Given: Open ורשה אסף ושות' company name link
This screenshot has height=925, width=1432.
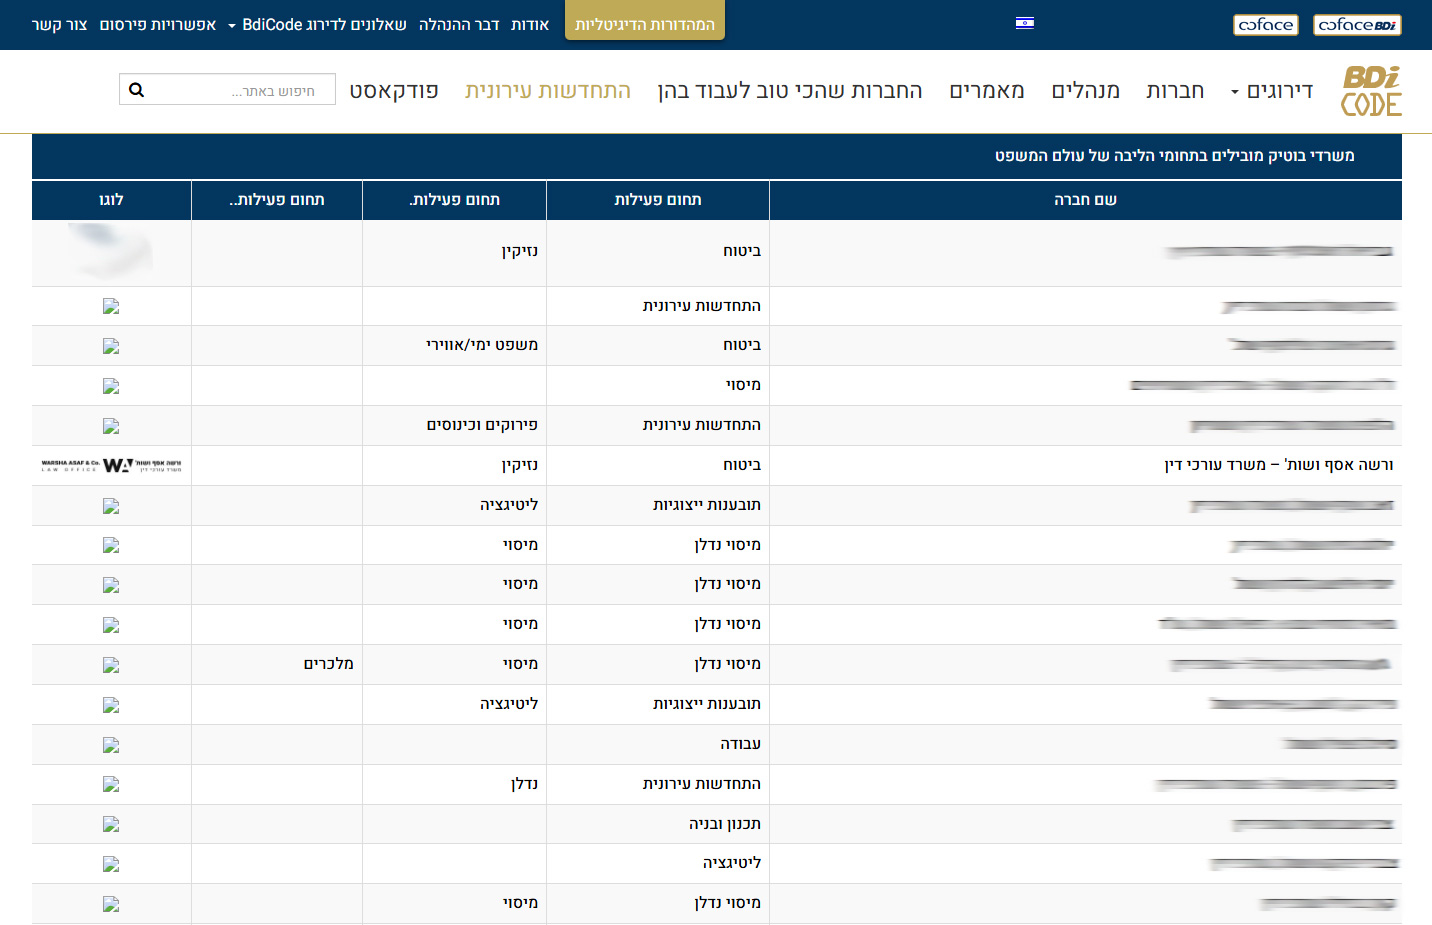Looking at the screenshot, I should coord(1278,465).
